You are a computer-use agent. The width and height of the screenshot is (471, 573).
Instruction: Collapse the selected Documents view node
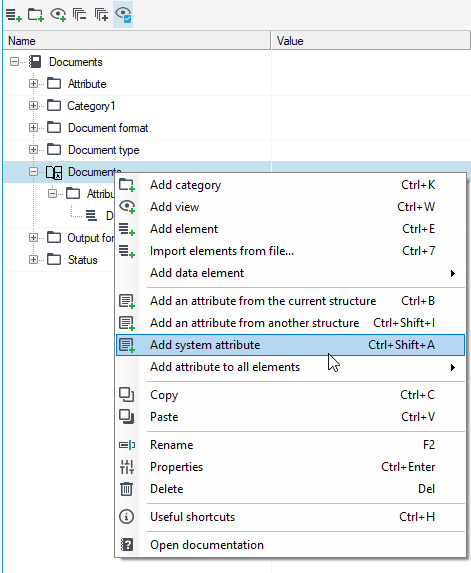pos(33,171)
